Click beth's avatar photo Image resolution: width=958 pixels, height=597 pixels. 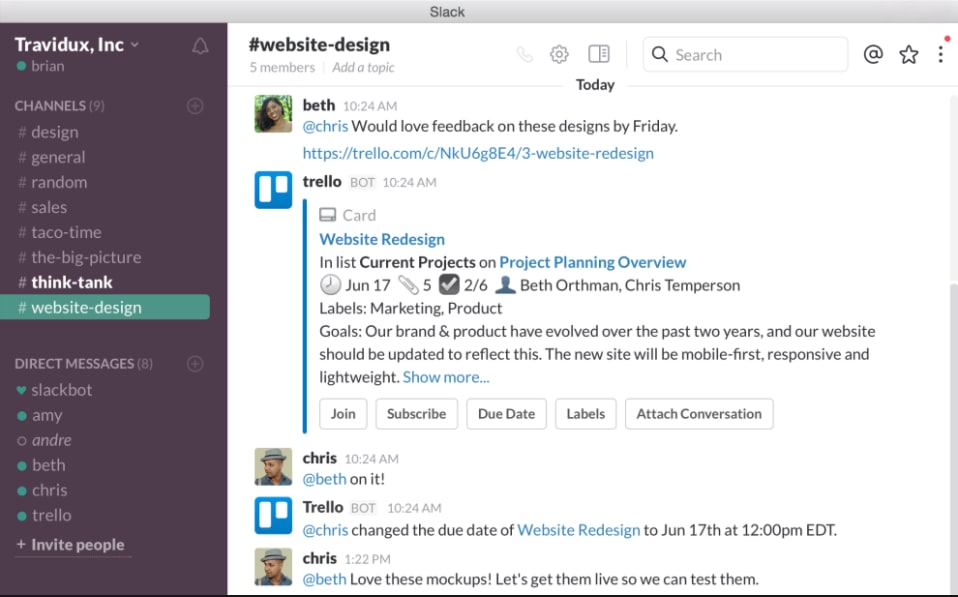click(273, 114)
